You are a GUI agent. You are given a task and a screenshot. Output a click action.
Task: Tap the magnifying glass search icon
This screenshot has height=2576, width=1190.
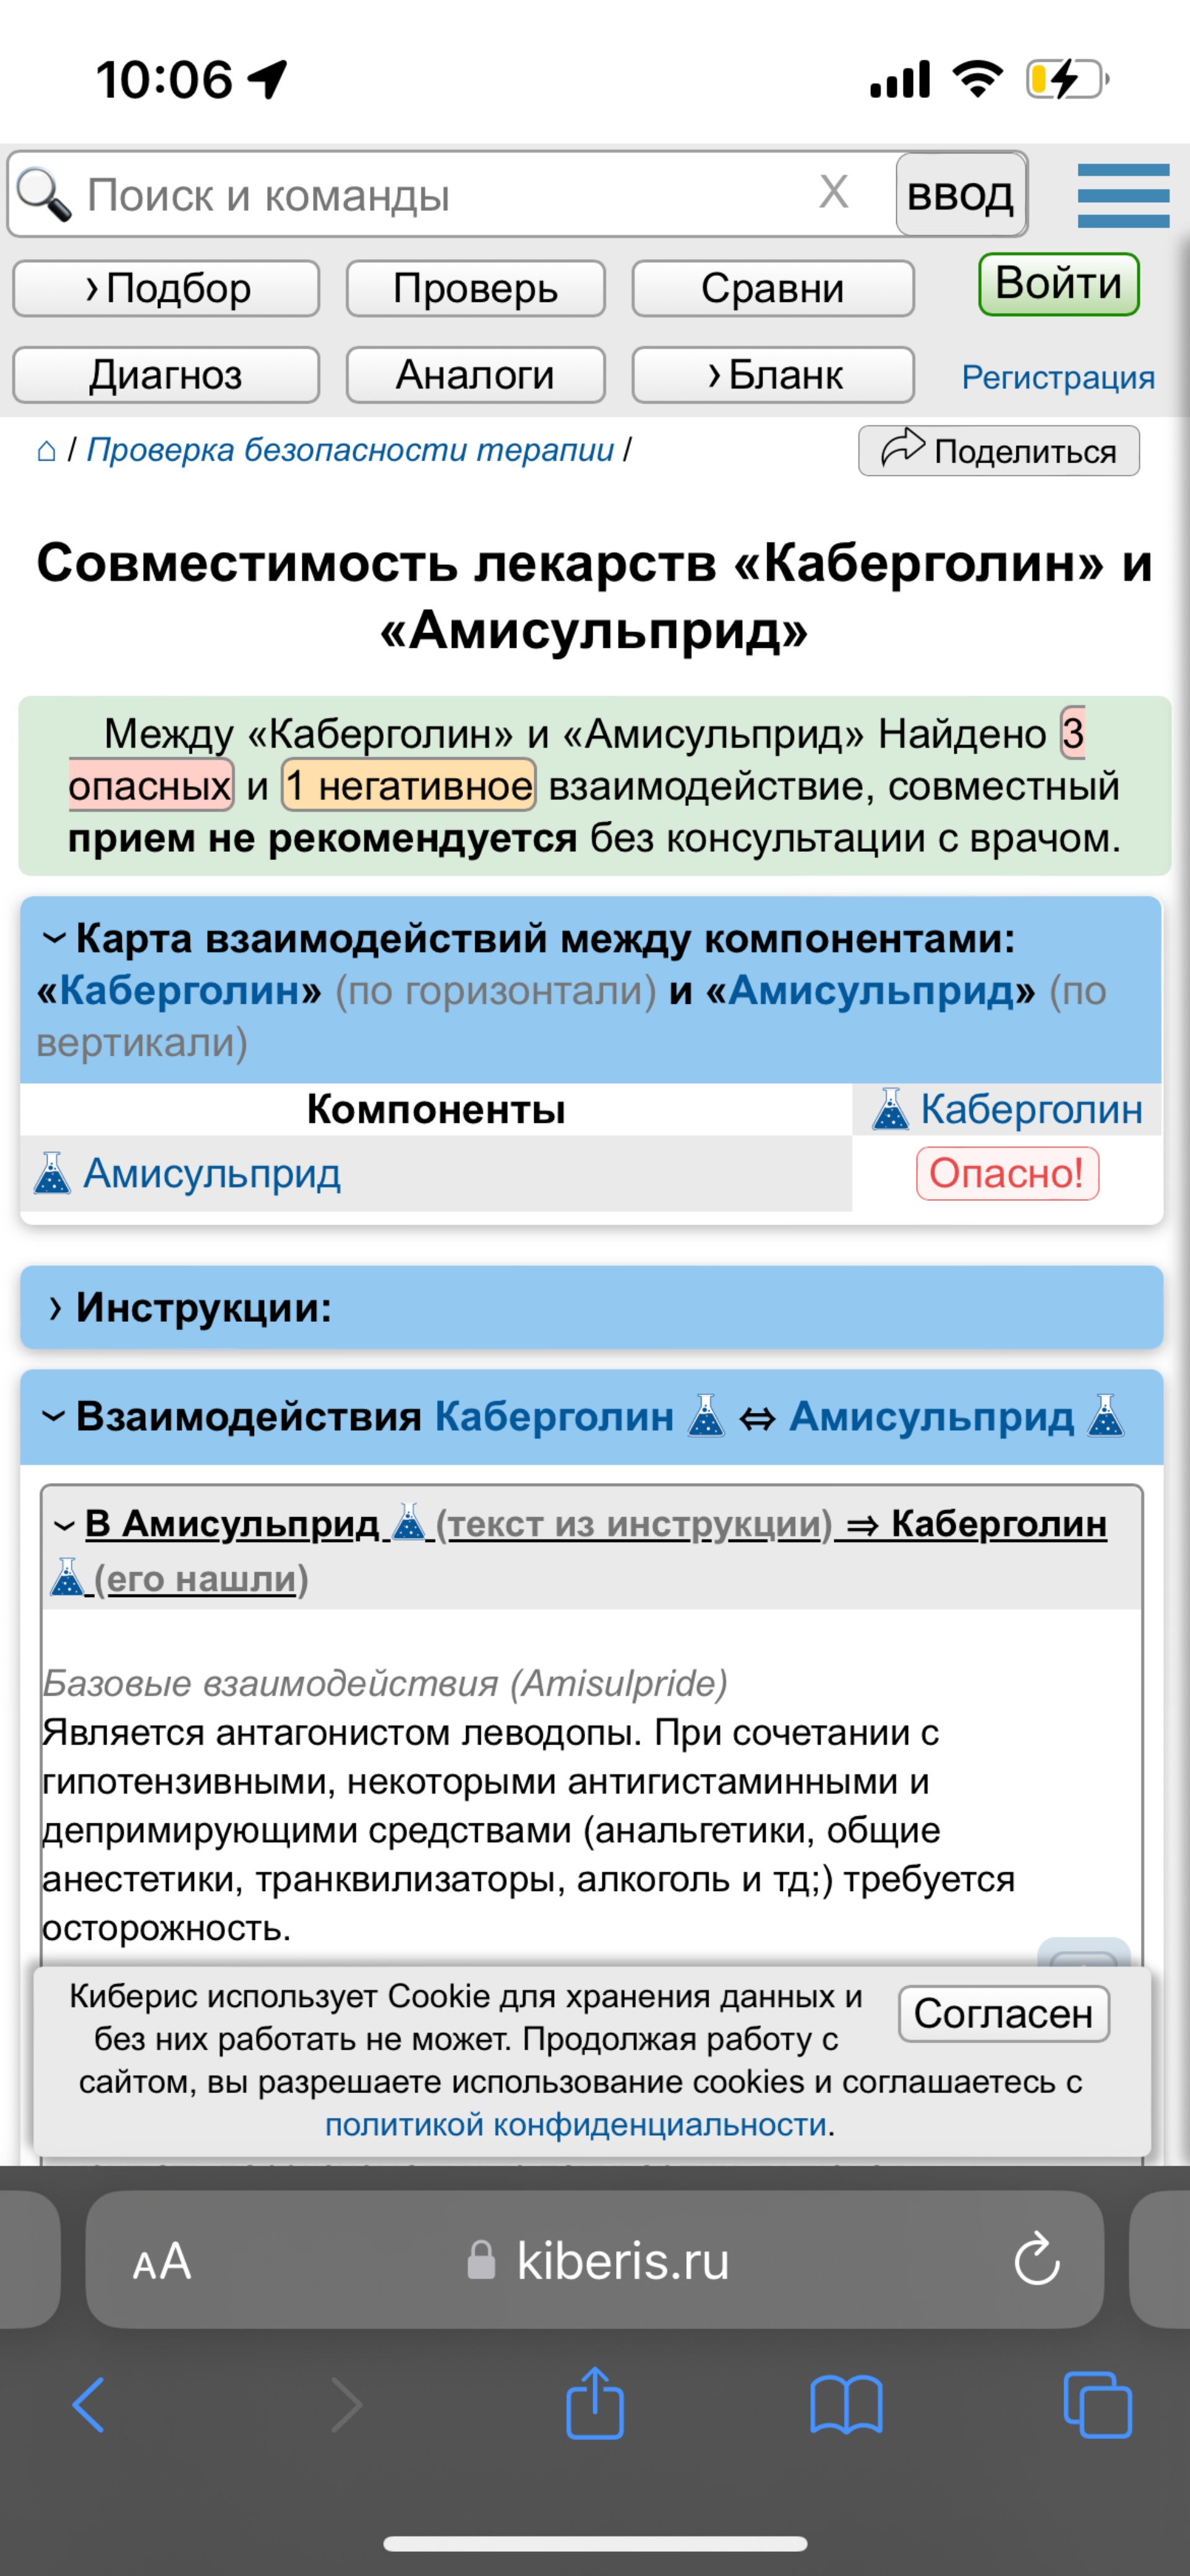43,195
